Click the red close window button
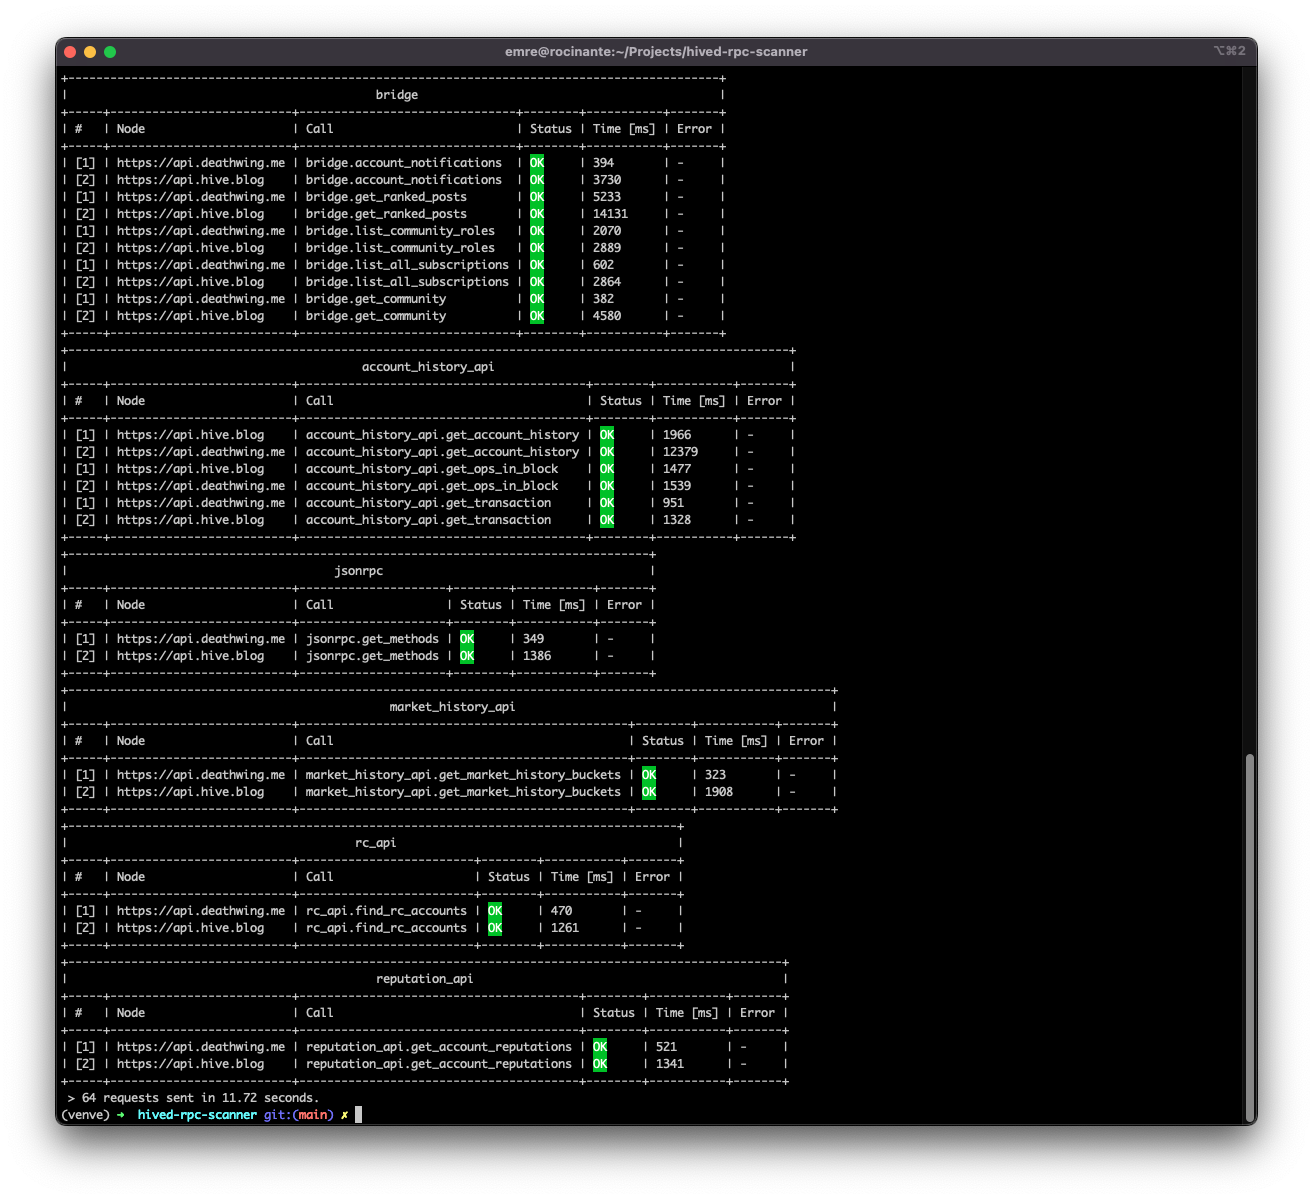 (70, 52)
